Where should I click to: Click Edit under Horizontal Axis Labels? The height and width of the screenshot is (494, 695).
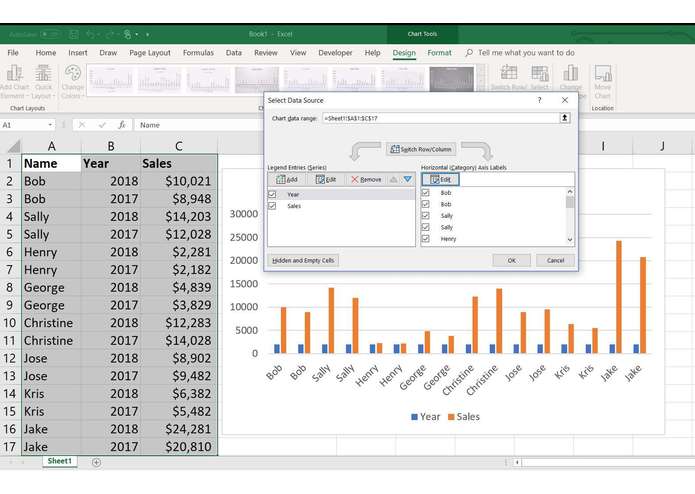(x=441, y=179)
